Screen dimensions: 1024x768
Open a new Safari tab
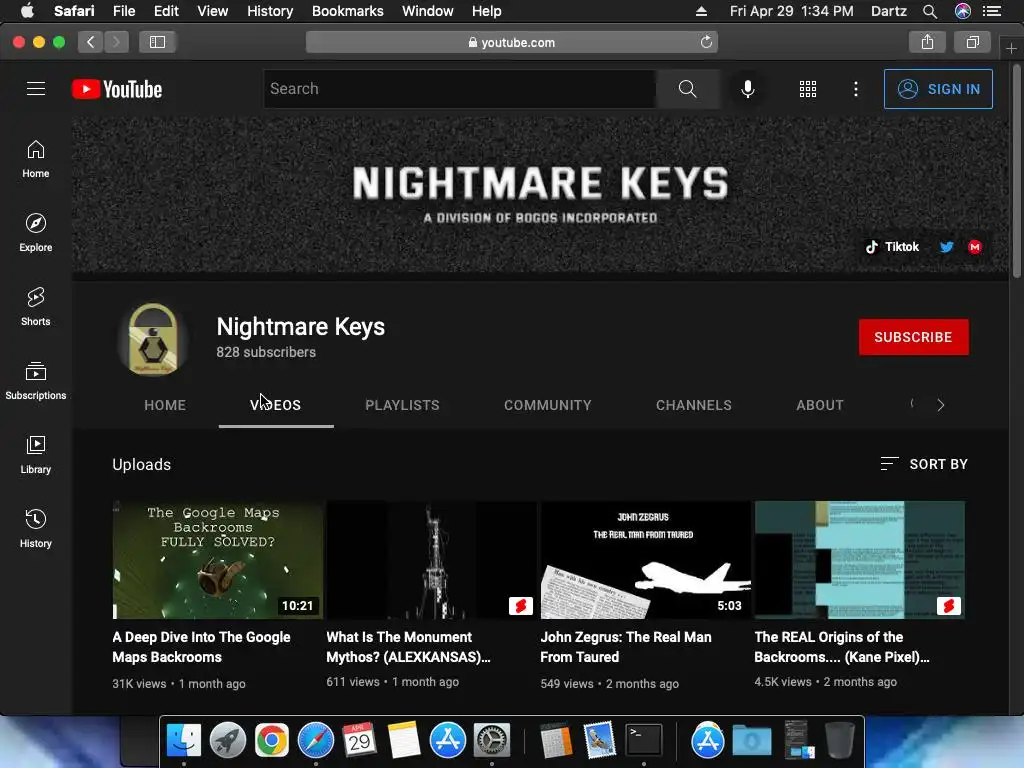[x=1011, y=48]
